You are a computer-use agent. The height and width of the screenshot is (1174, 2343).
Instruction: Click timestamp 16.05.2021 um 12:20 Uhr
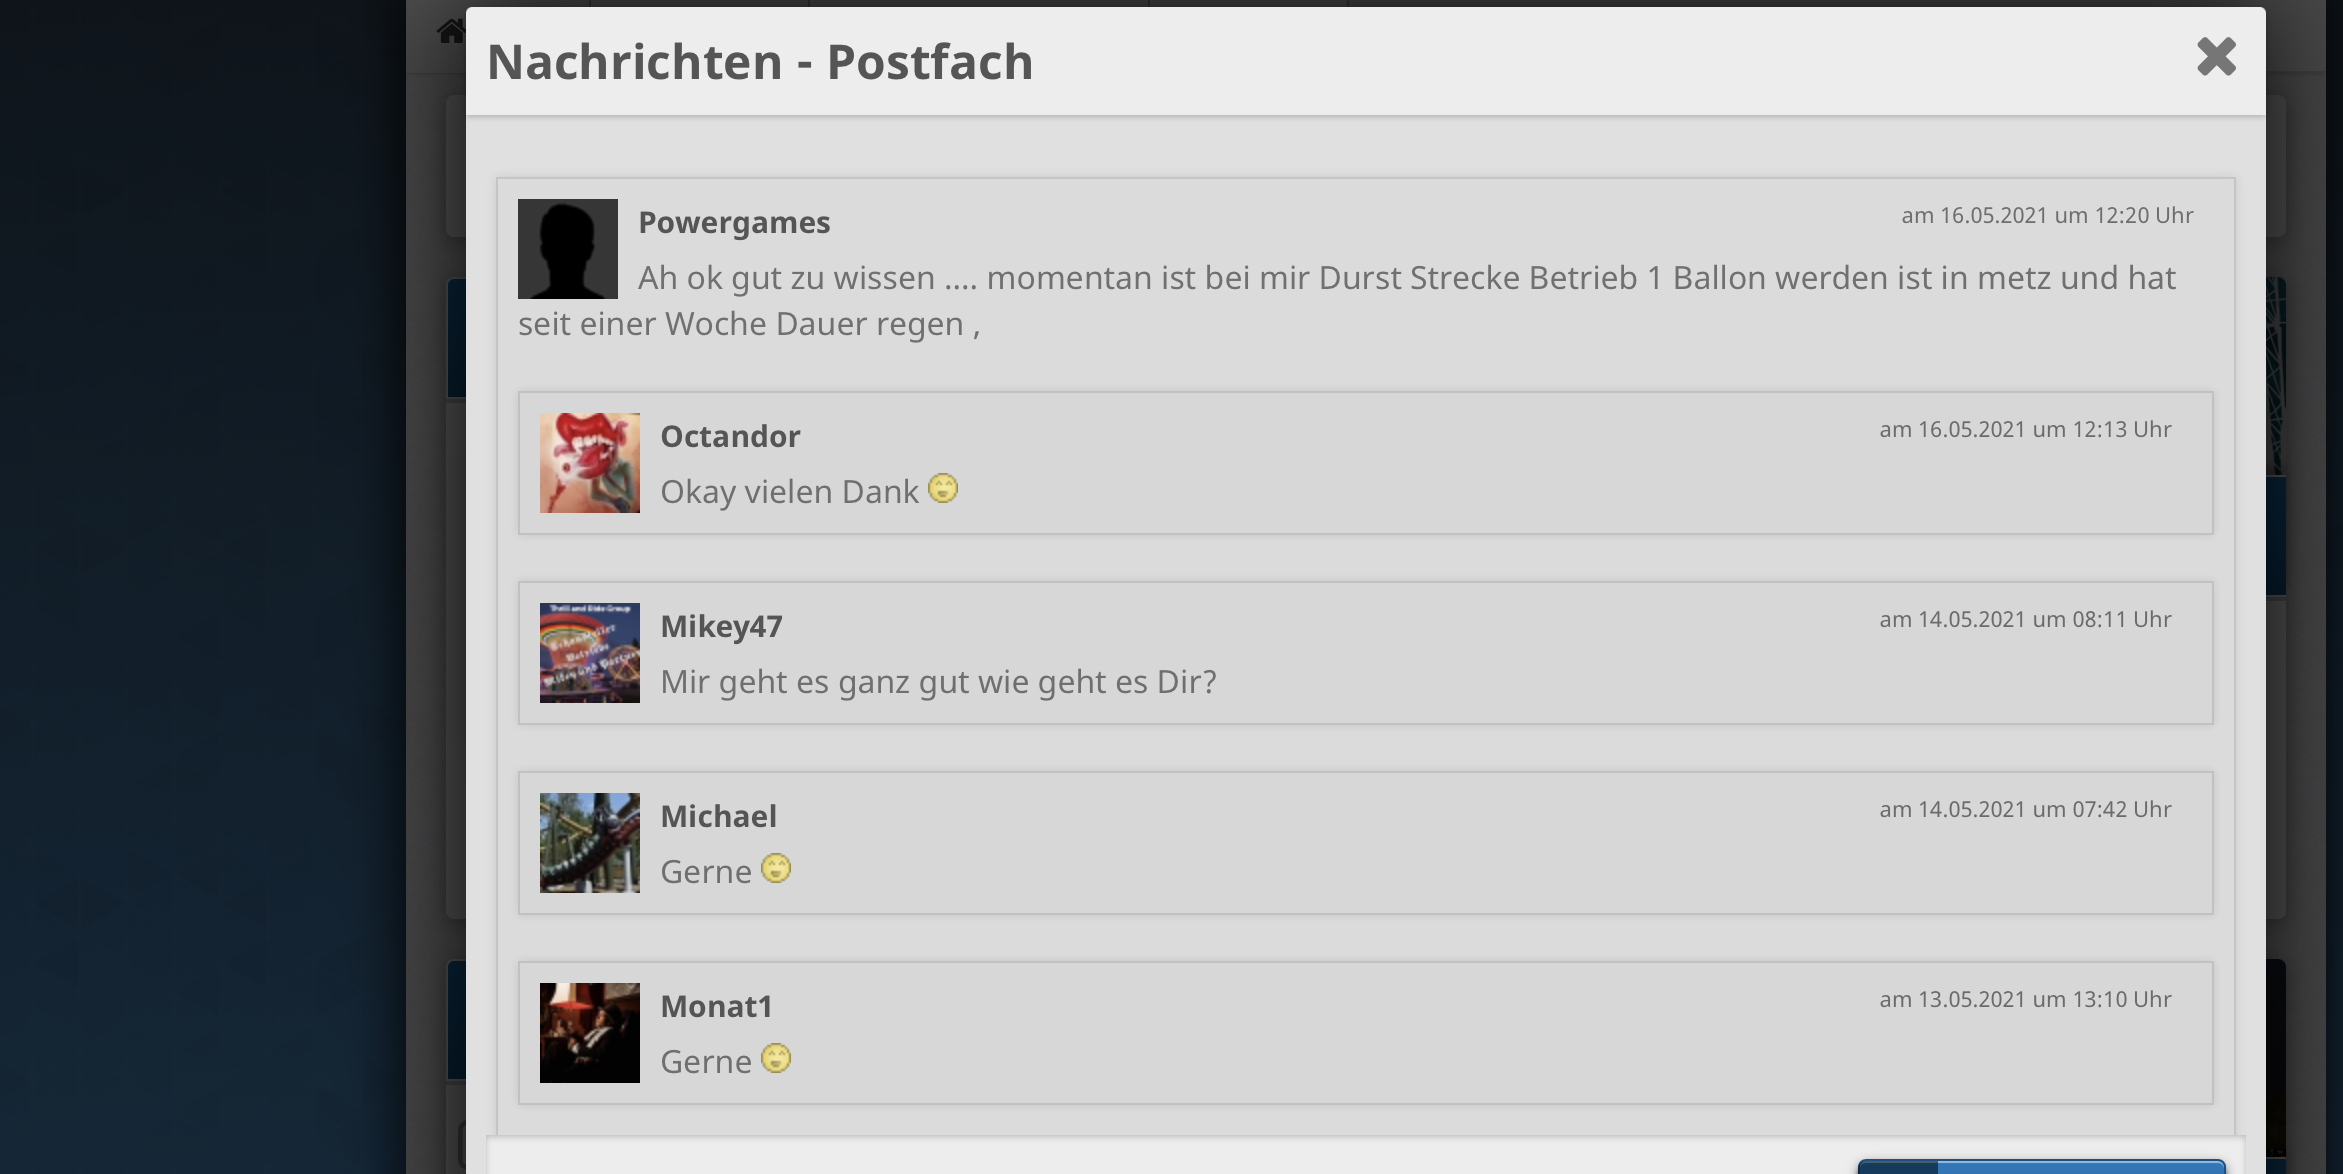(x=2047, y=215)
